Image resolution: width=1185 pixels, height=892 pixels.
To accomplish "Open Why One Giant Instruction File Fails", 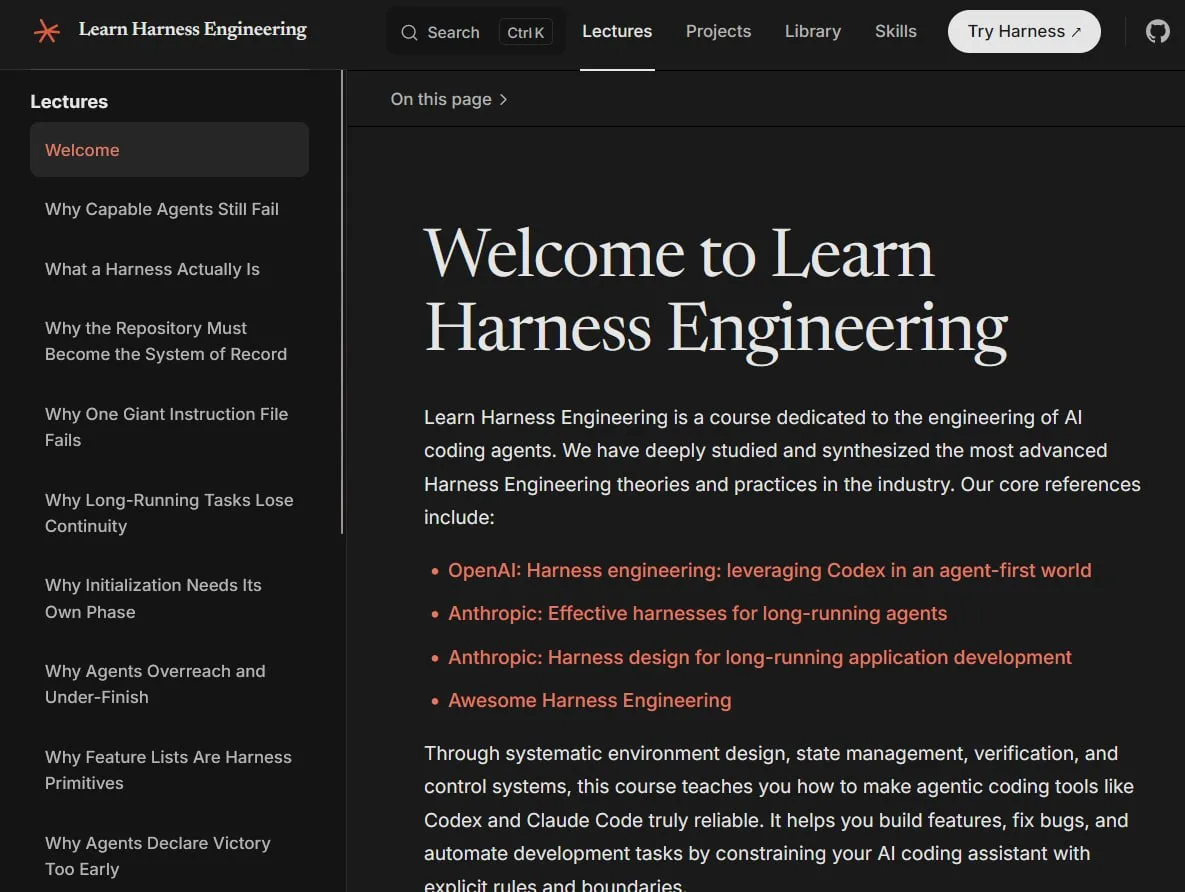I will click(x=166, y=427).
